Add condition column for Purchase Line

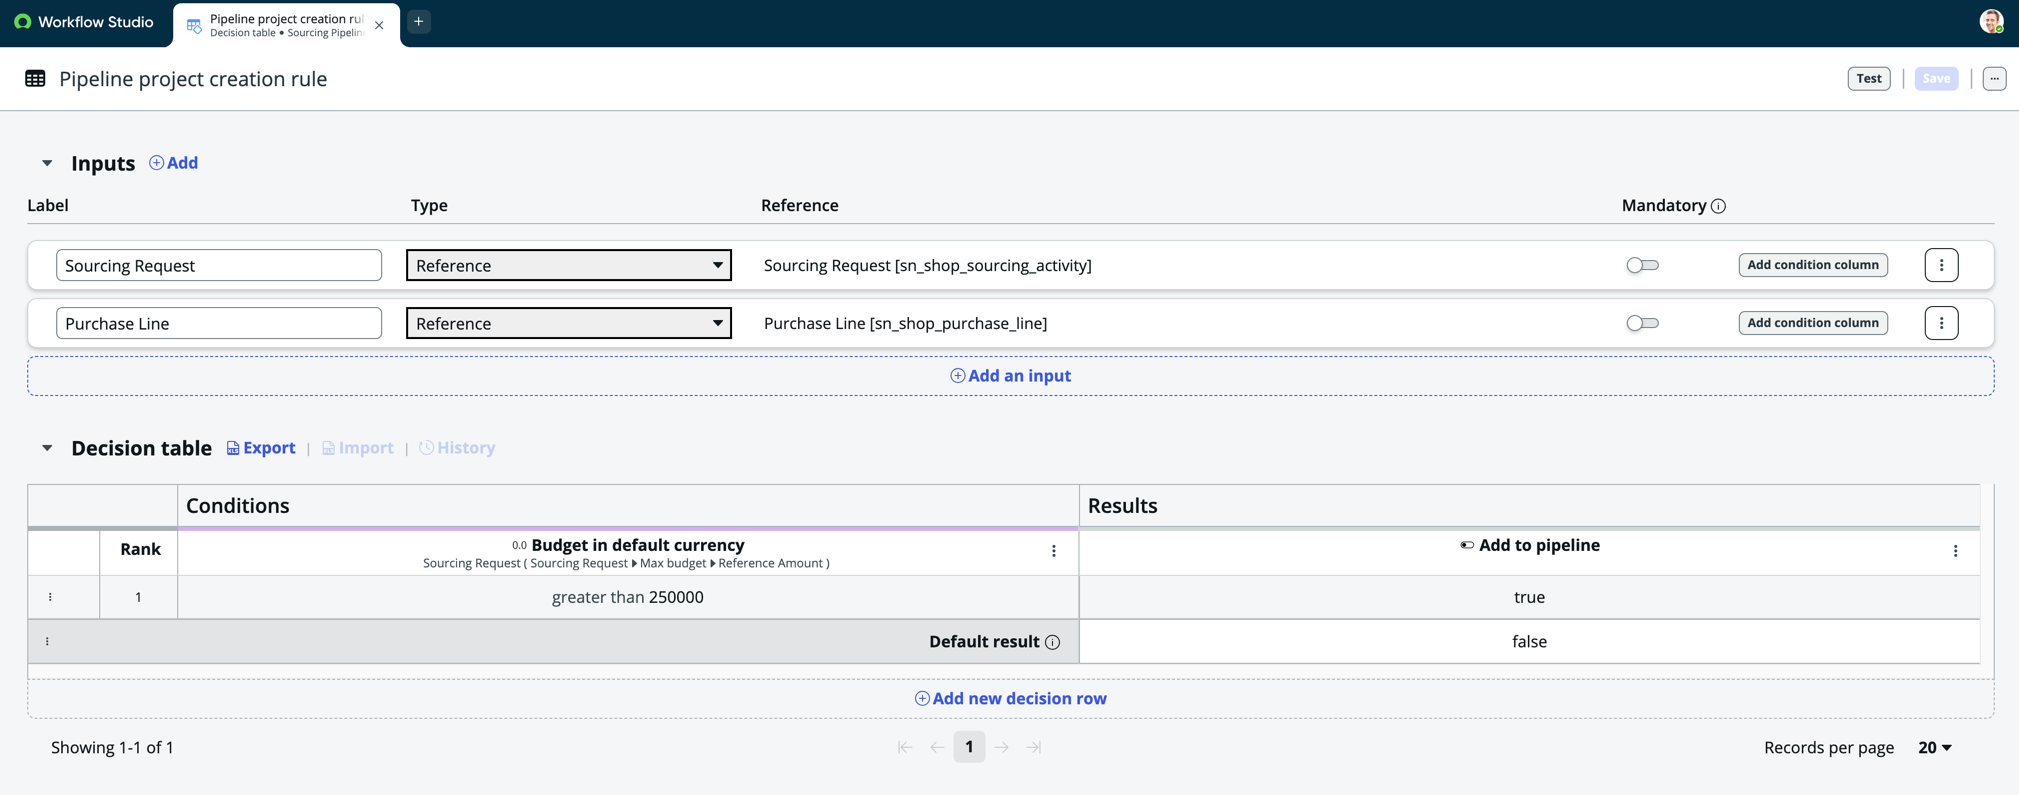click(1812, 323)
